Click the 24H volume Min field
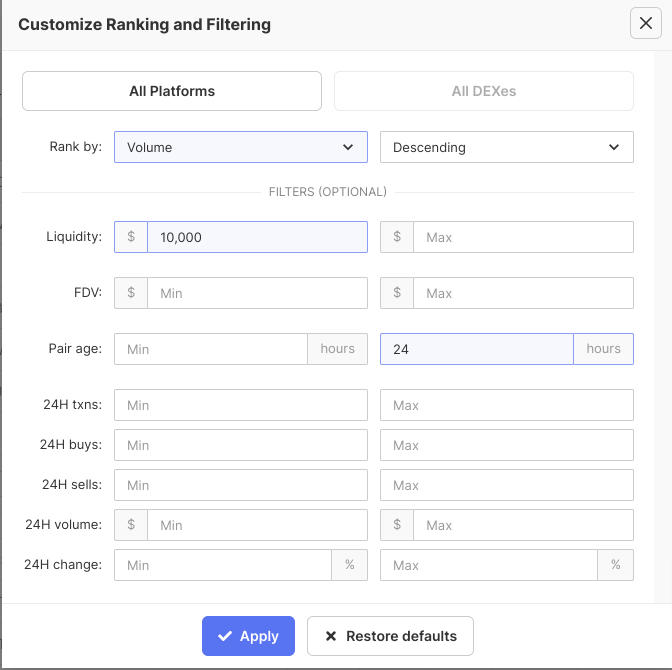672x670 pixels. pyautogui.click(x=256, y=525)
